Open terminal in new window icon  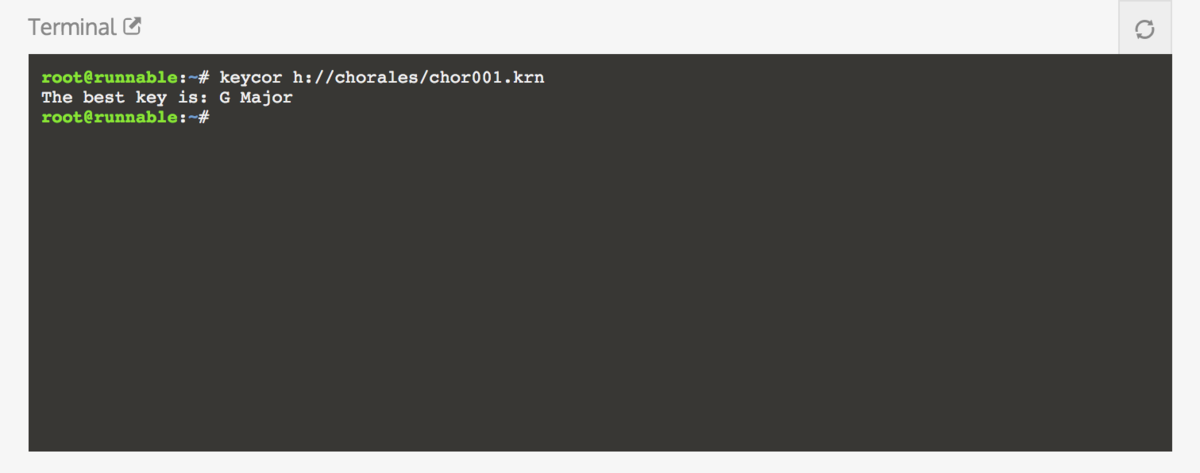[x=132, y=27]
